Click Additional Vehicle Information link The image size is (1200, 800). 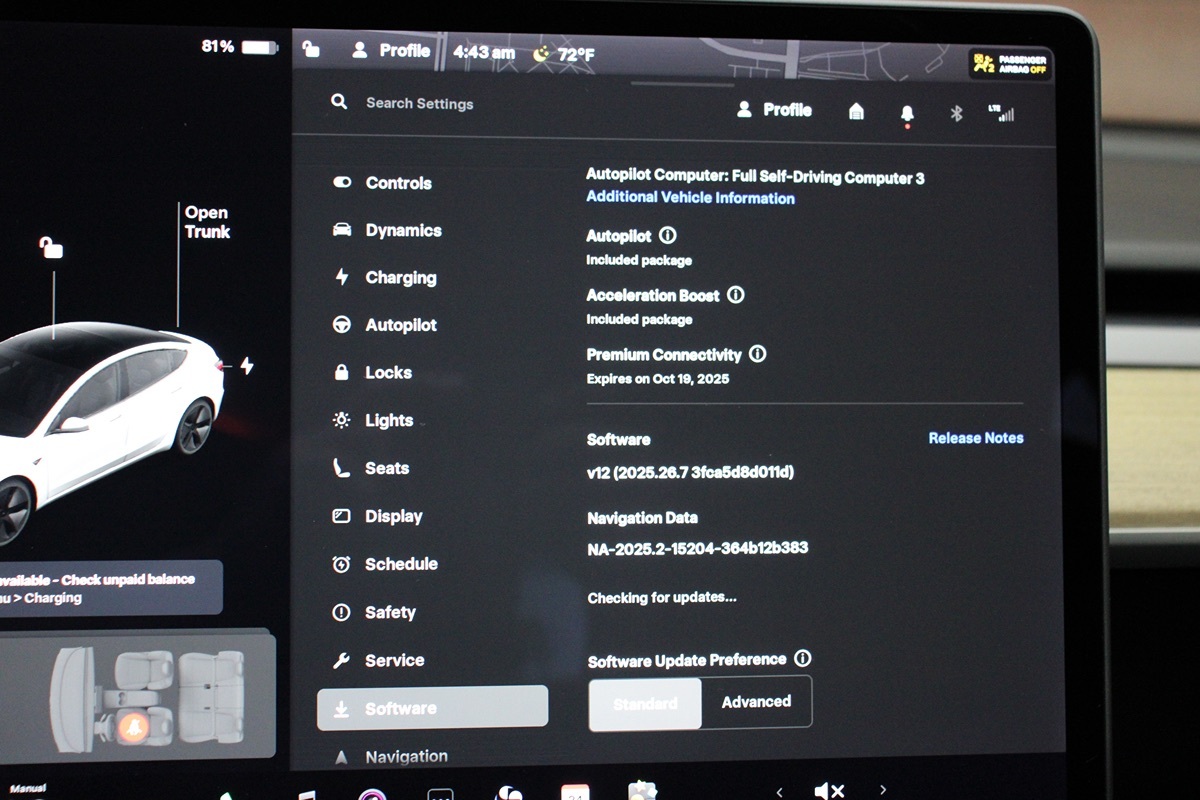(690, 198)
